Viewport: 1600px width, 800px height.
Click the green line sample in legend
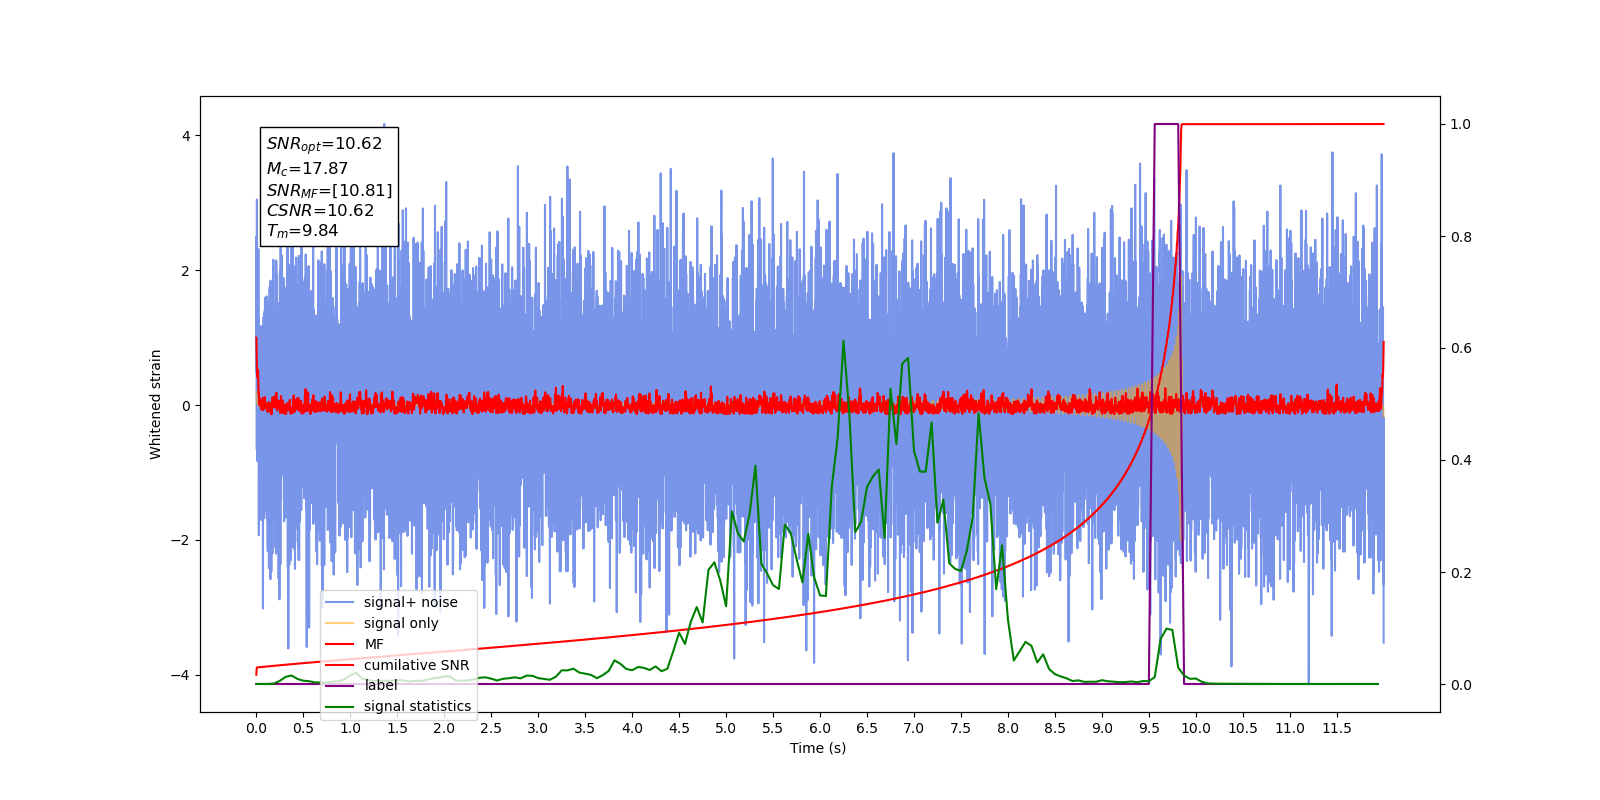340,706
